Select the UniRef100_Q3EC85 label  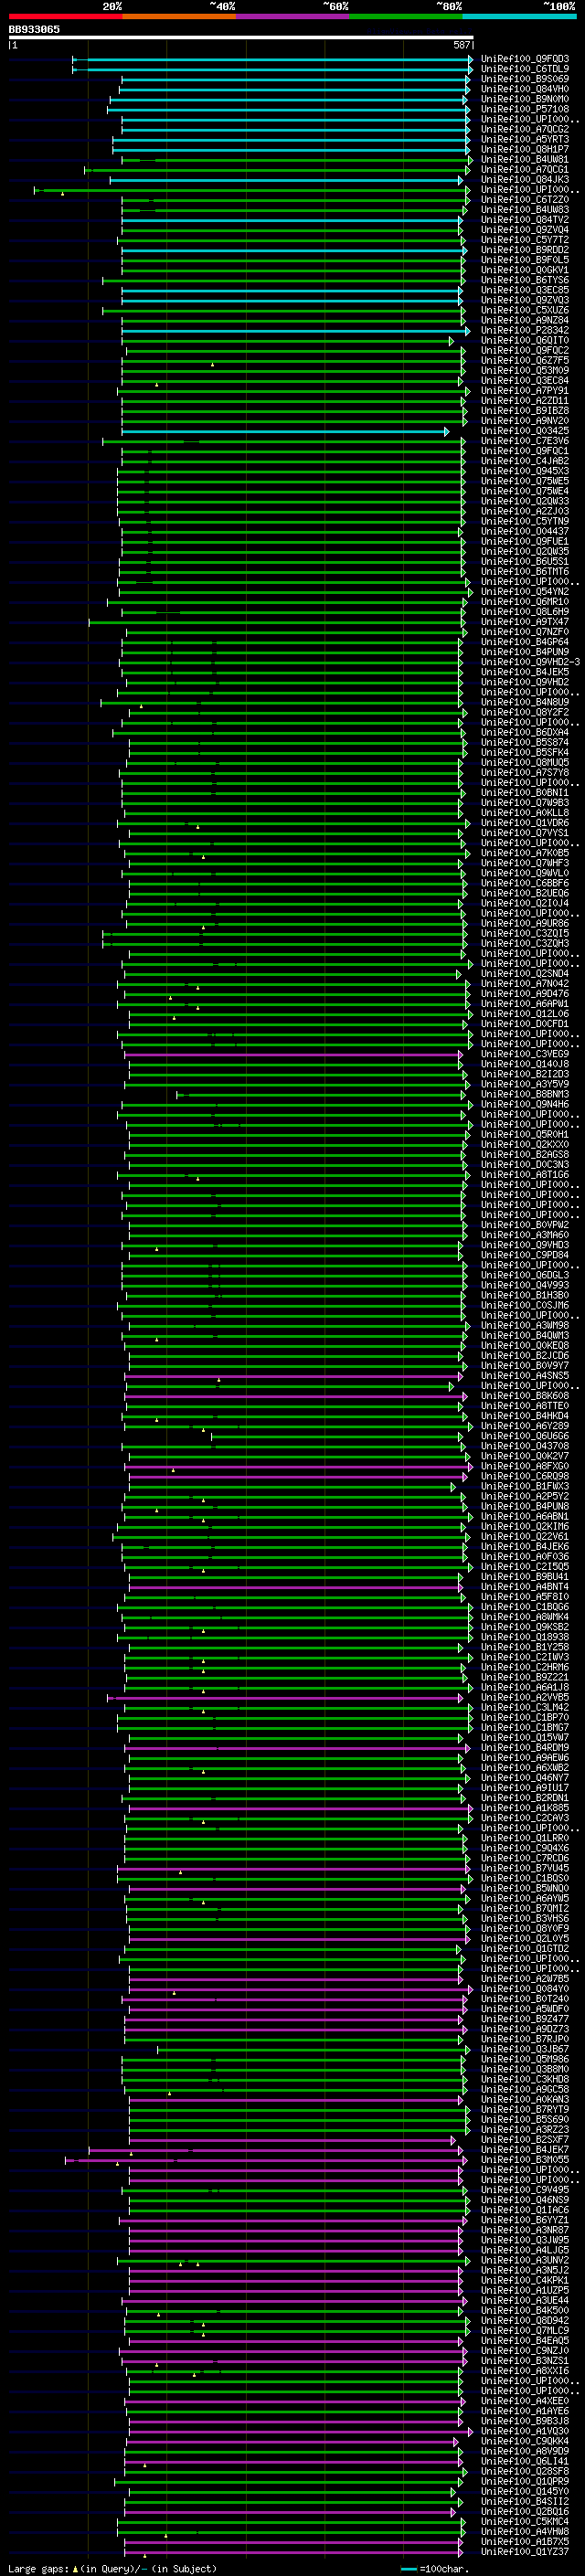(x=525, y=290)
